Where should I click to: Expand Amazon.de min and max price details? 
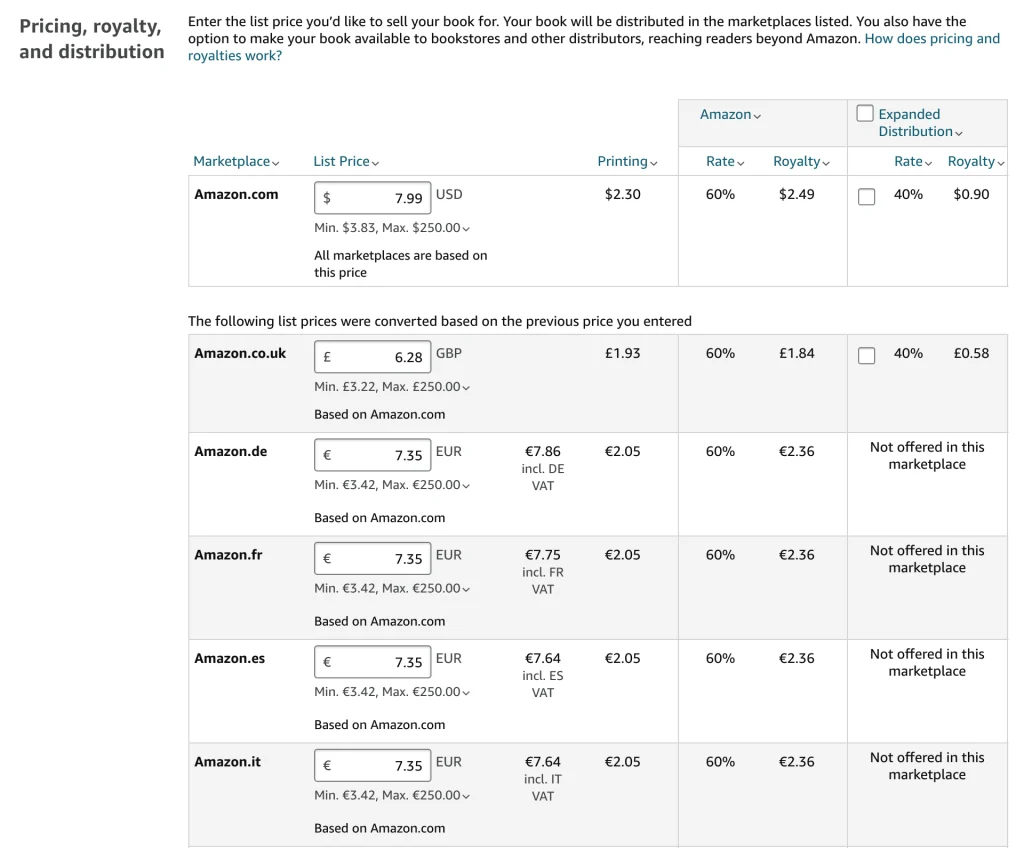coord(392,484)
